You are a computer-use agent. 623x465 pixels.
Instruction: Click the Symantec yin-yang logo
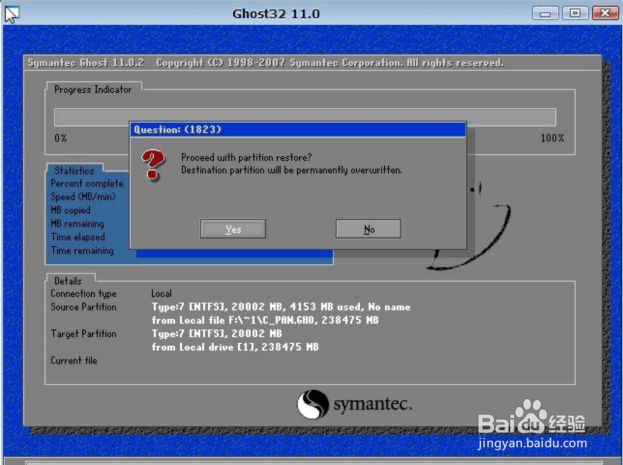313,404
